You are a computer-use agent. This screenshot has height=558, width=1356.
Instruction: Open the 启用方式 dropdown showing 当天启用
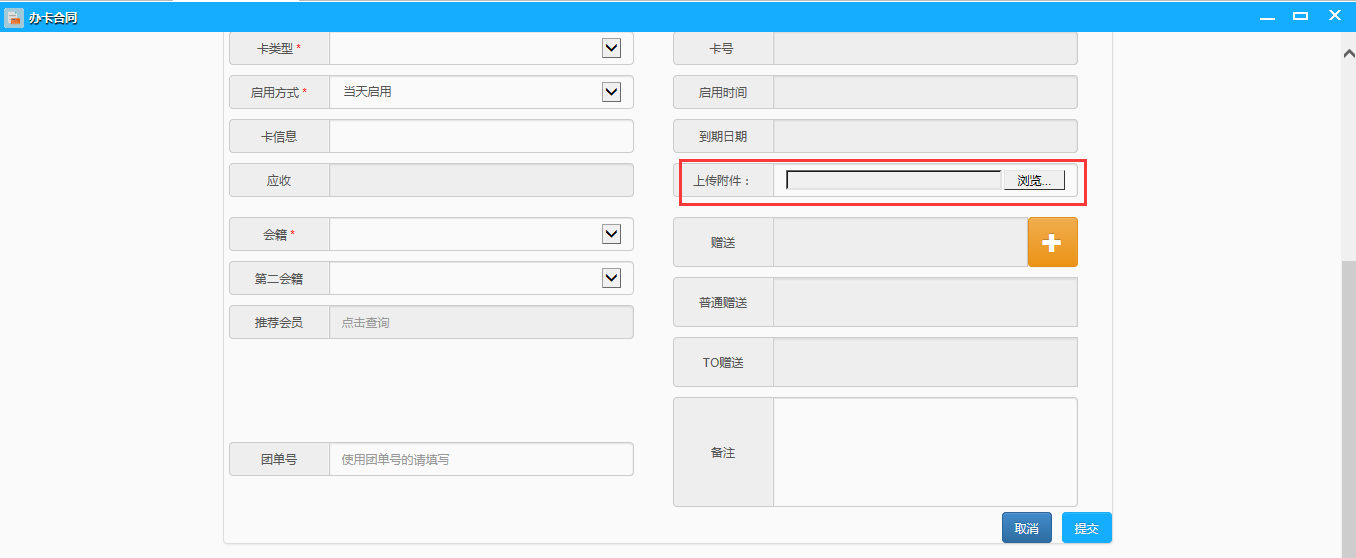[481, 92]
